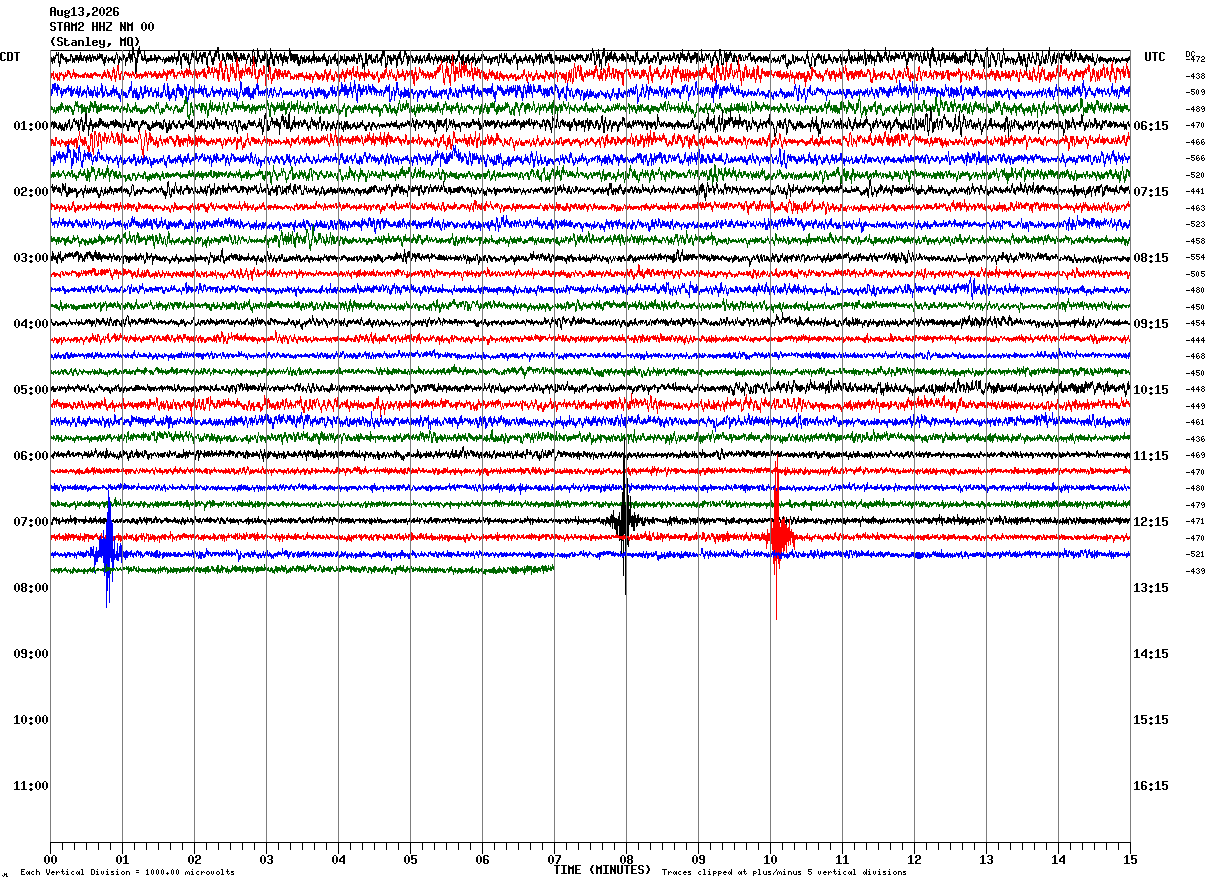The height and width of the screenshot is (886, 1210).
Task: Click the (Stanley, MO) location label
Action: point(95,42)
